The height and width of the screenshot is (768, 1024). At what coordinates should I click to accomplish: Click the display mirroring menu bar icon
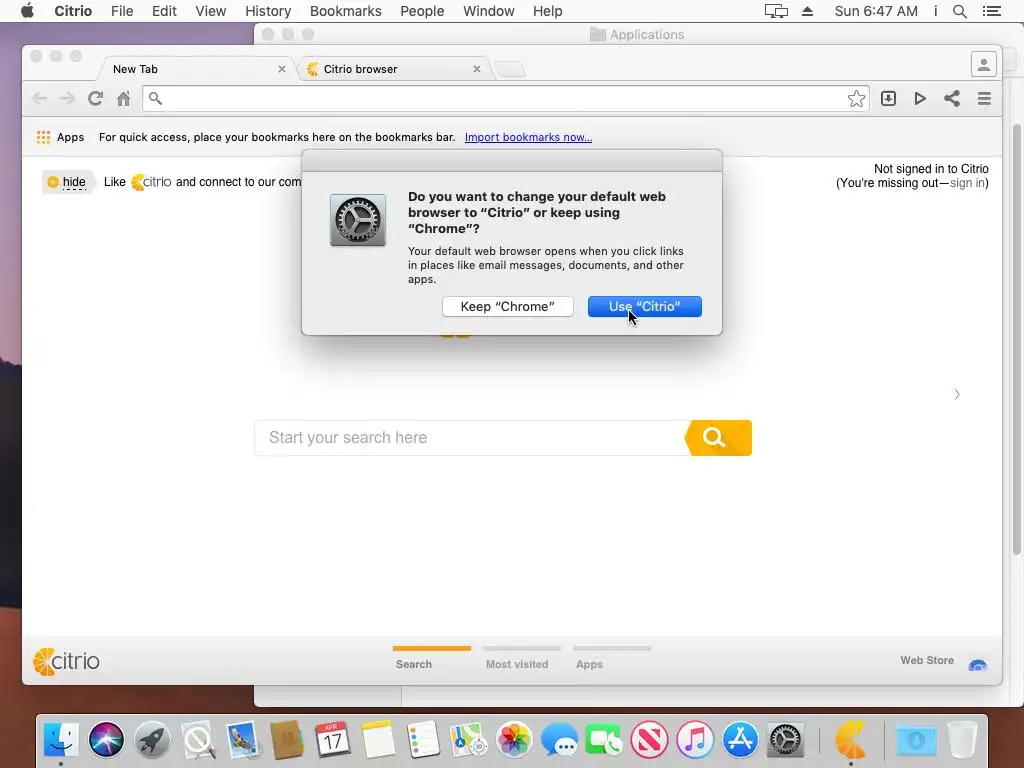pos(776,11)
